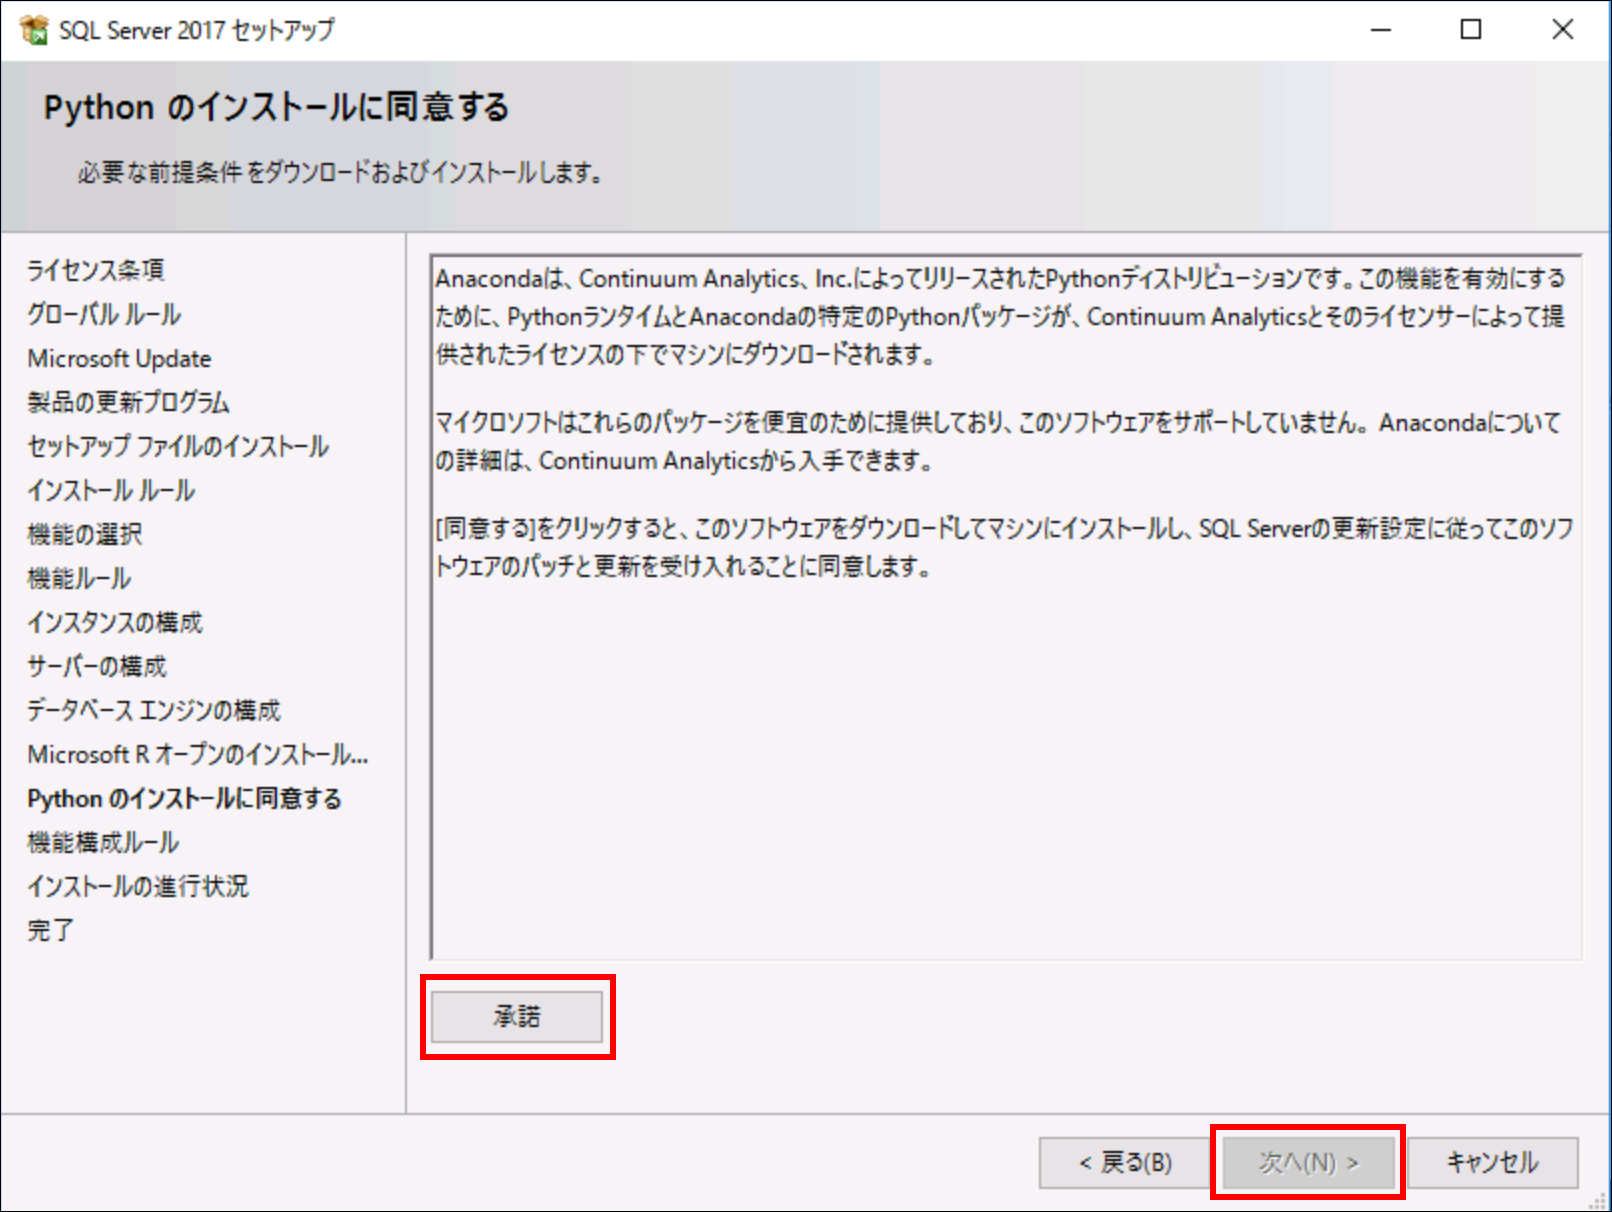Cancel setup with キャンセル button
The image size is (1612, 1212).
(1492, 1162)
